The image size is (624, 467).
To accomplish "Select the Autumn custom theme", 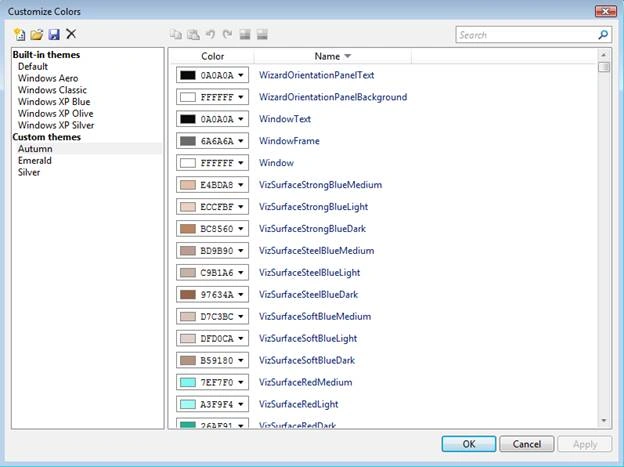I will (35, 149).
